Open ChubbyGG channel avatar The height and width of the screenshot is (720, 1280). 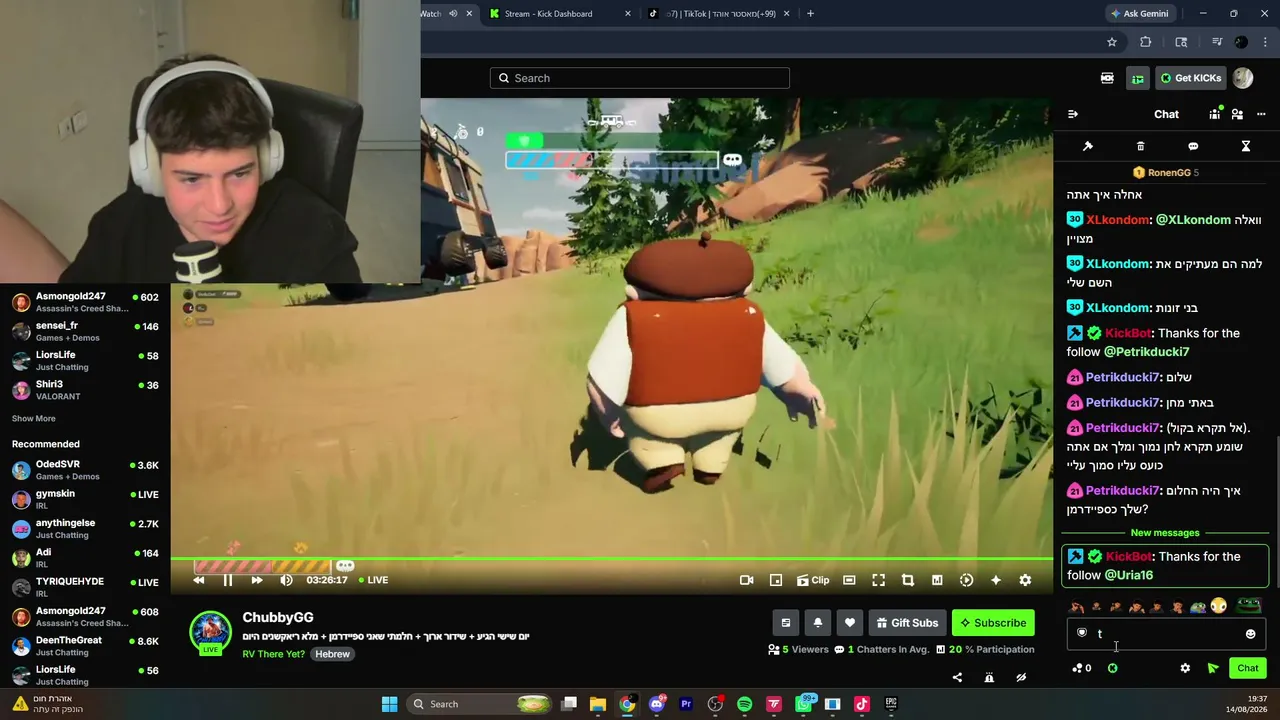click(210, 632)
